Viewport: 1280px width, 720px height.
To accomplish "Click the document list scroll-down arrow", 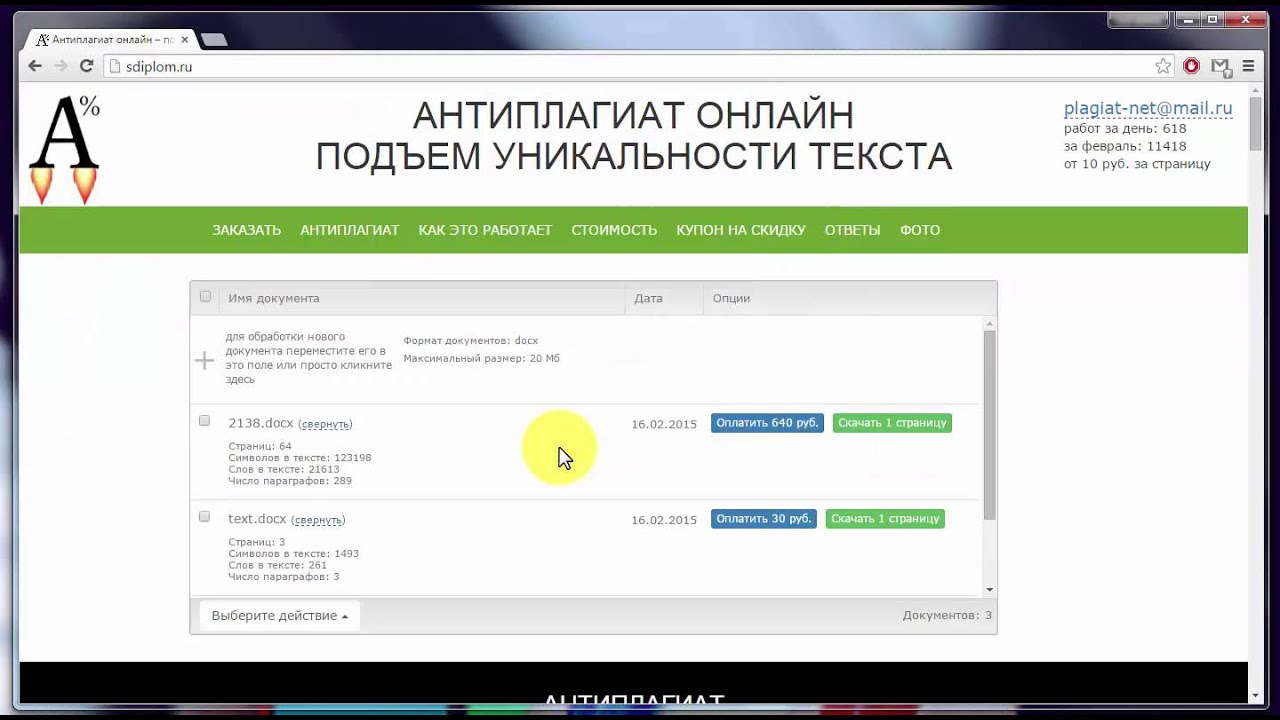I will [990, 590].
